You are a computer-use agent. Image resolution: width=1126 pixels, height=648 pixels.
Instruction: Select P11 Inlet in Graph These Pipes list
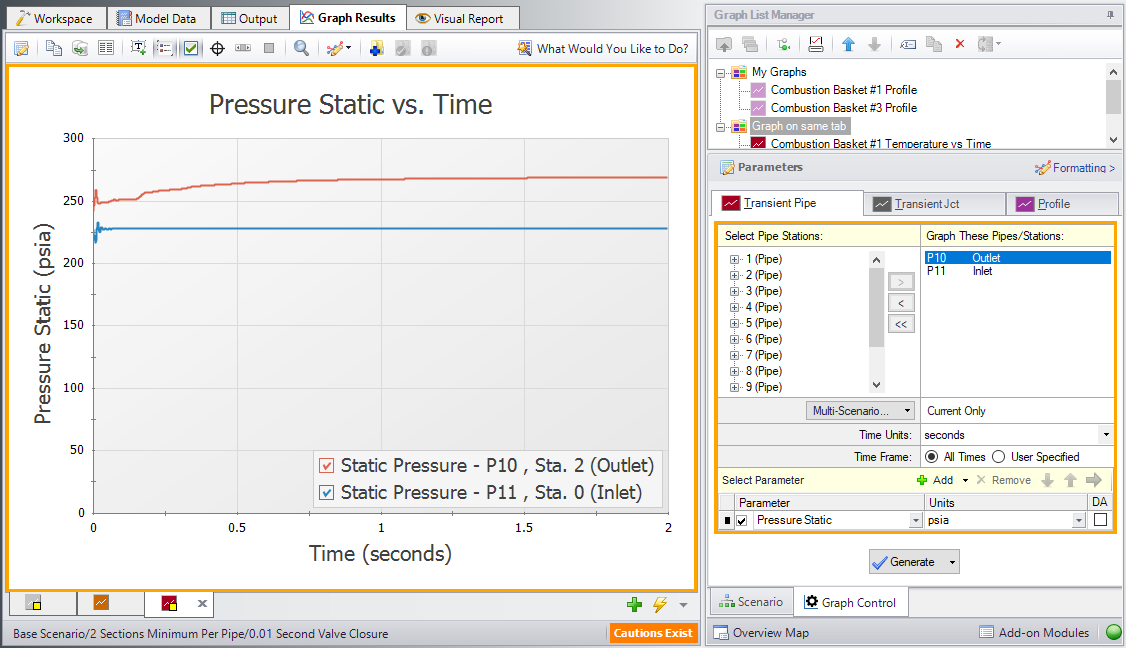[960, 271]
